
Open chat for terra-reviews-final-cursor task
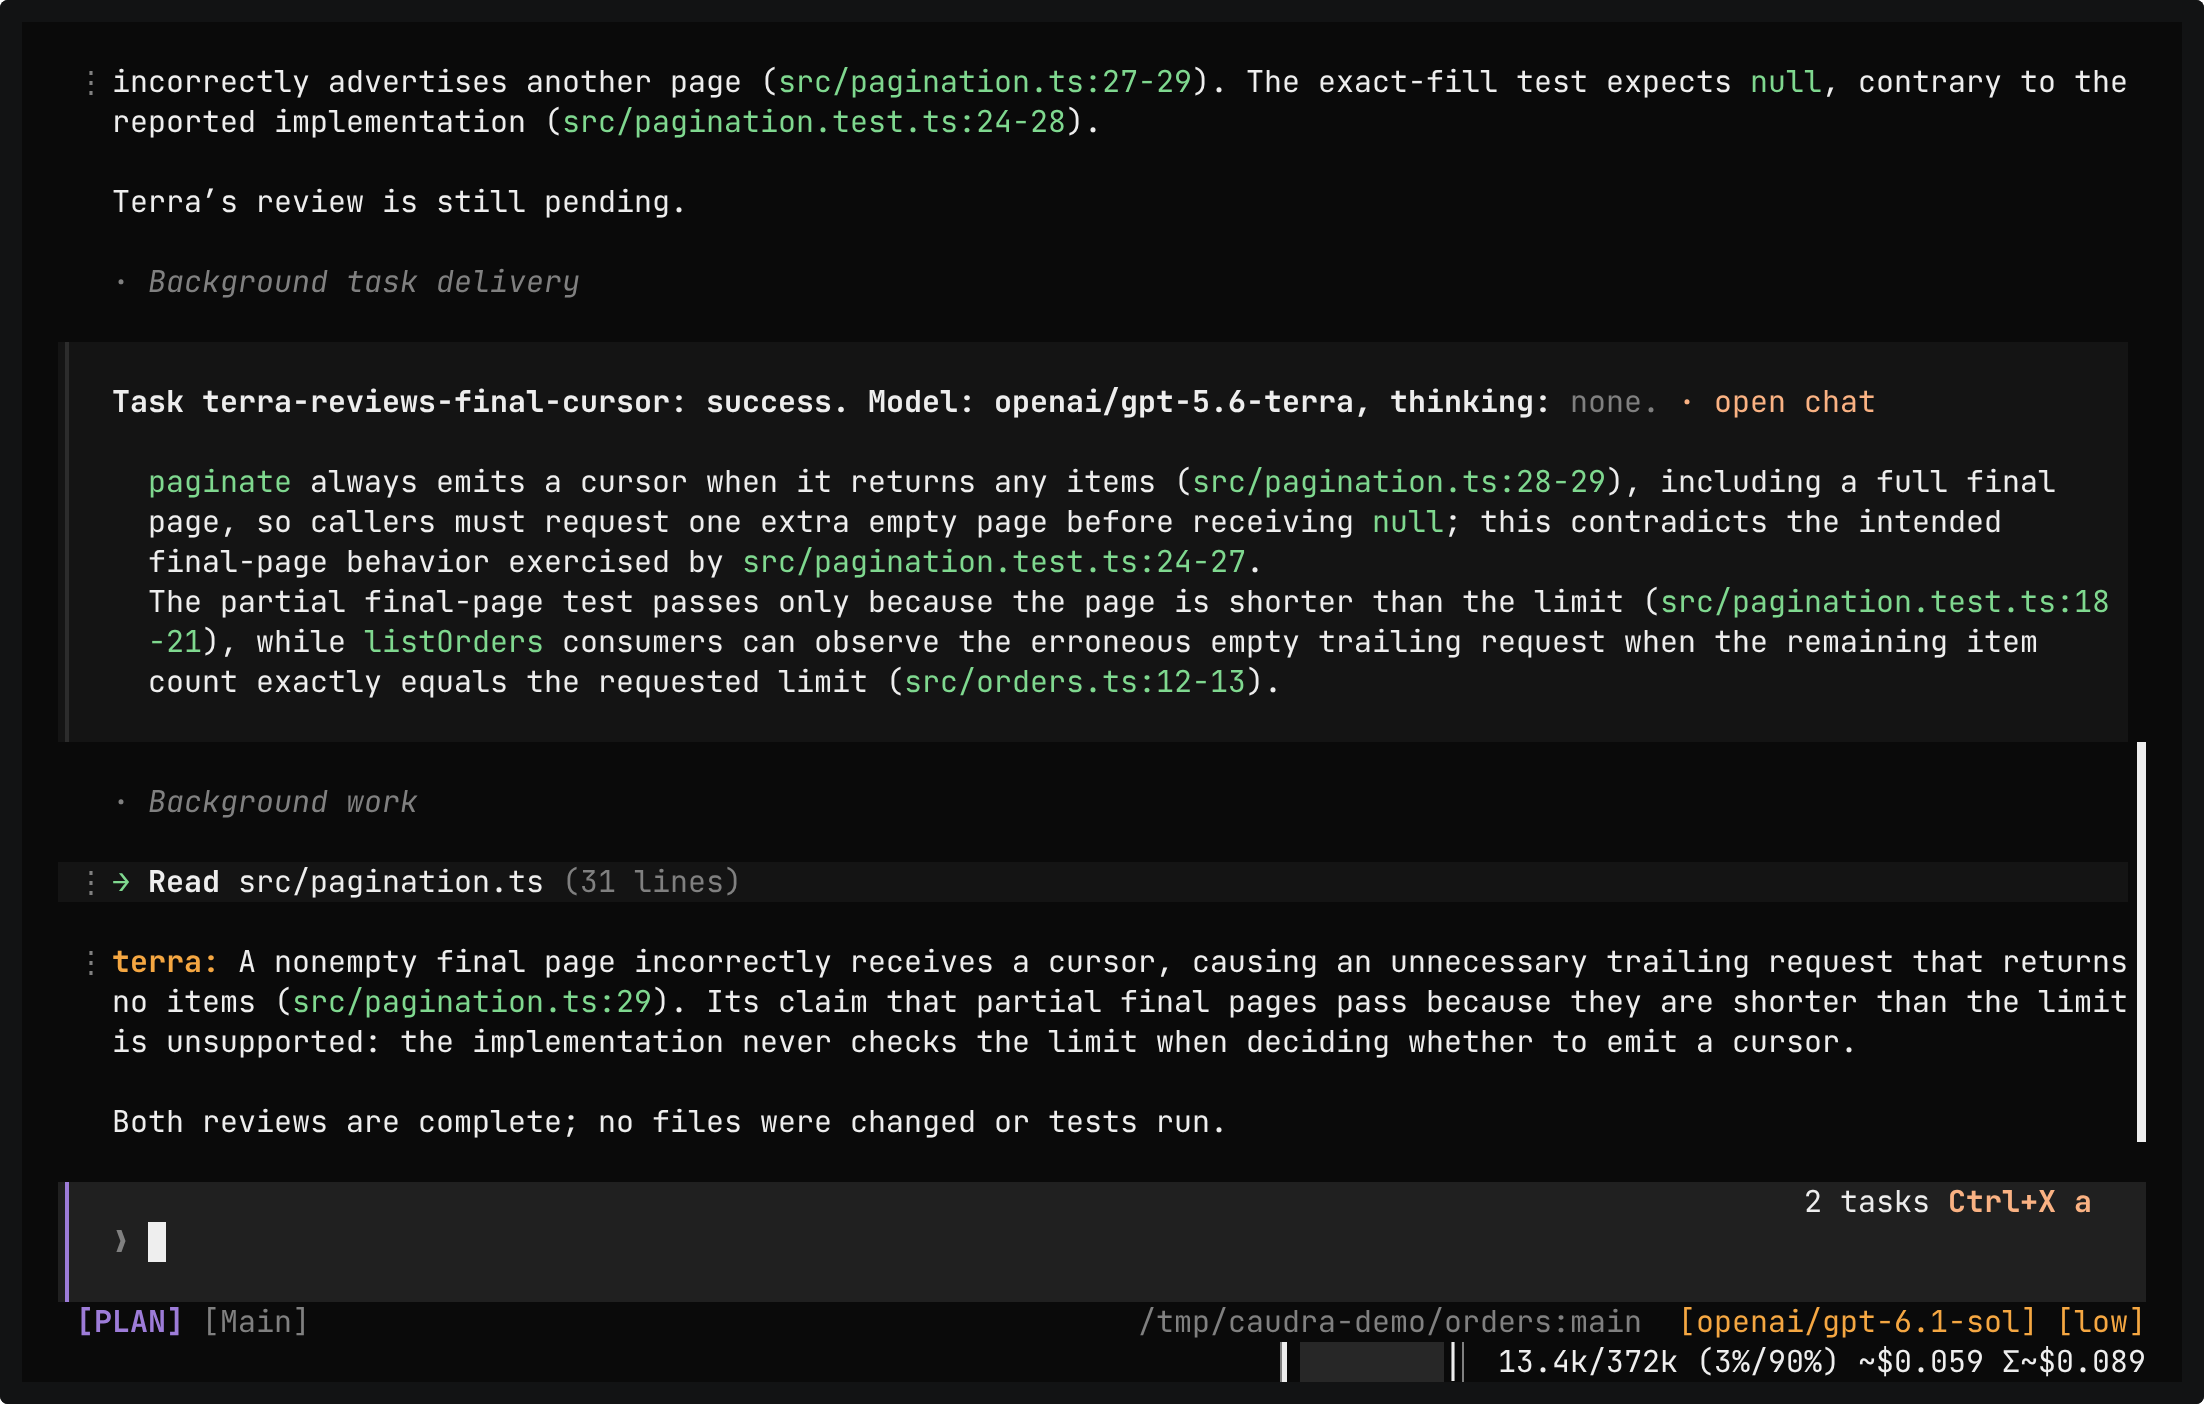click(x=1794, y=402)
